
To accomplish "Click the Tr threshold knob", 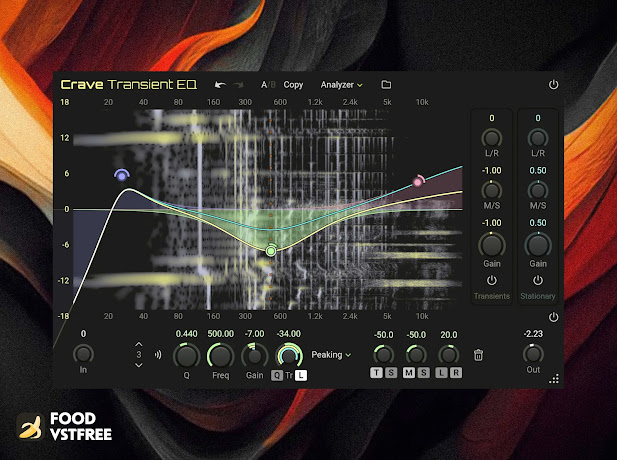I will click(x=289, y=356).
